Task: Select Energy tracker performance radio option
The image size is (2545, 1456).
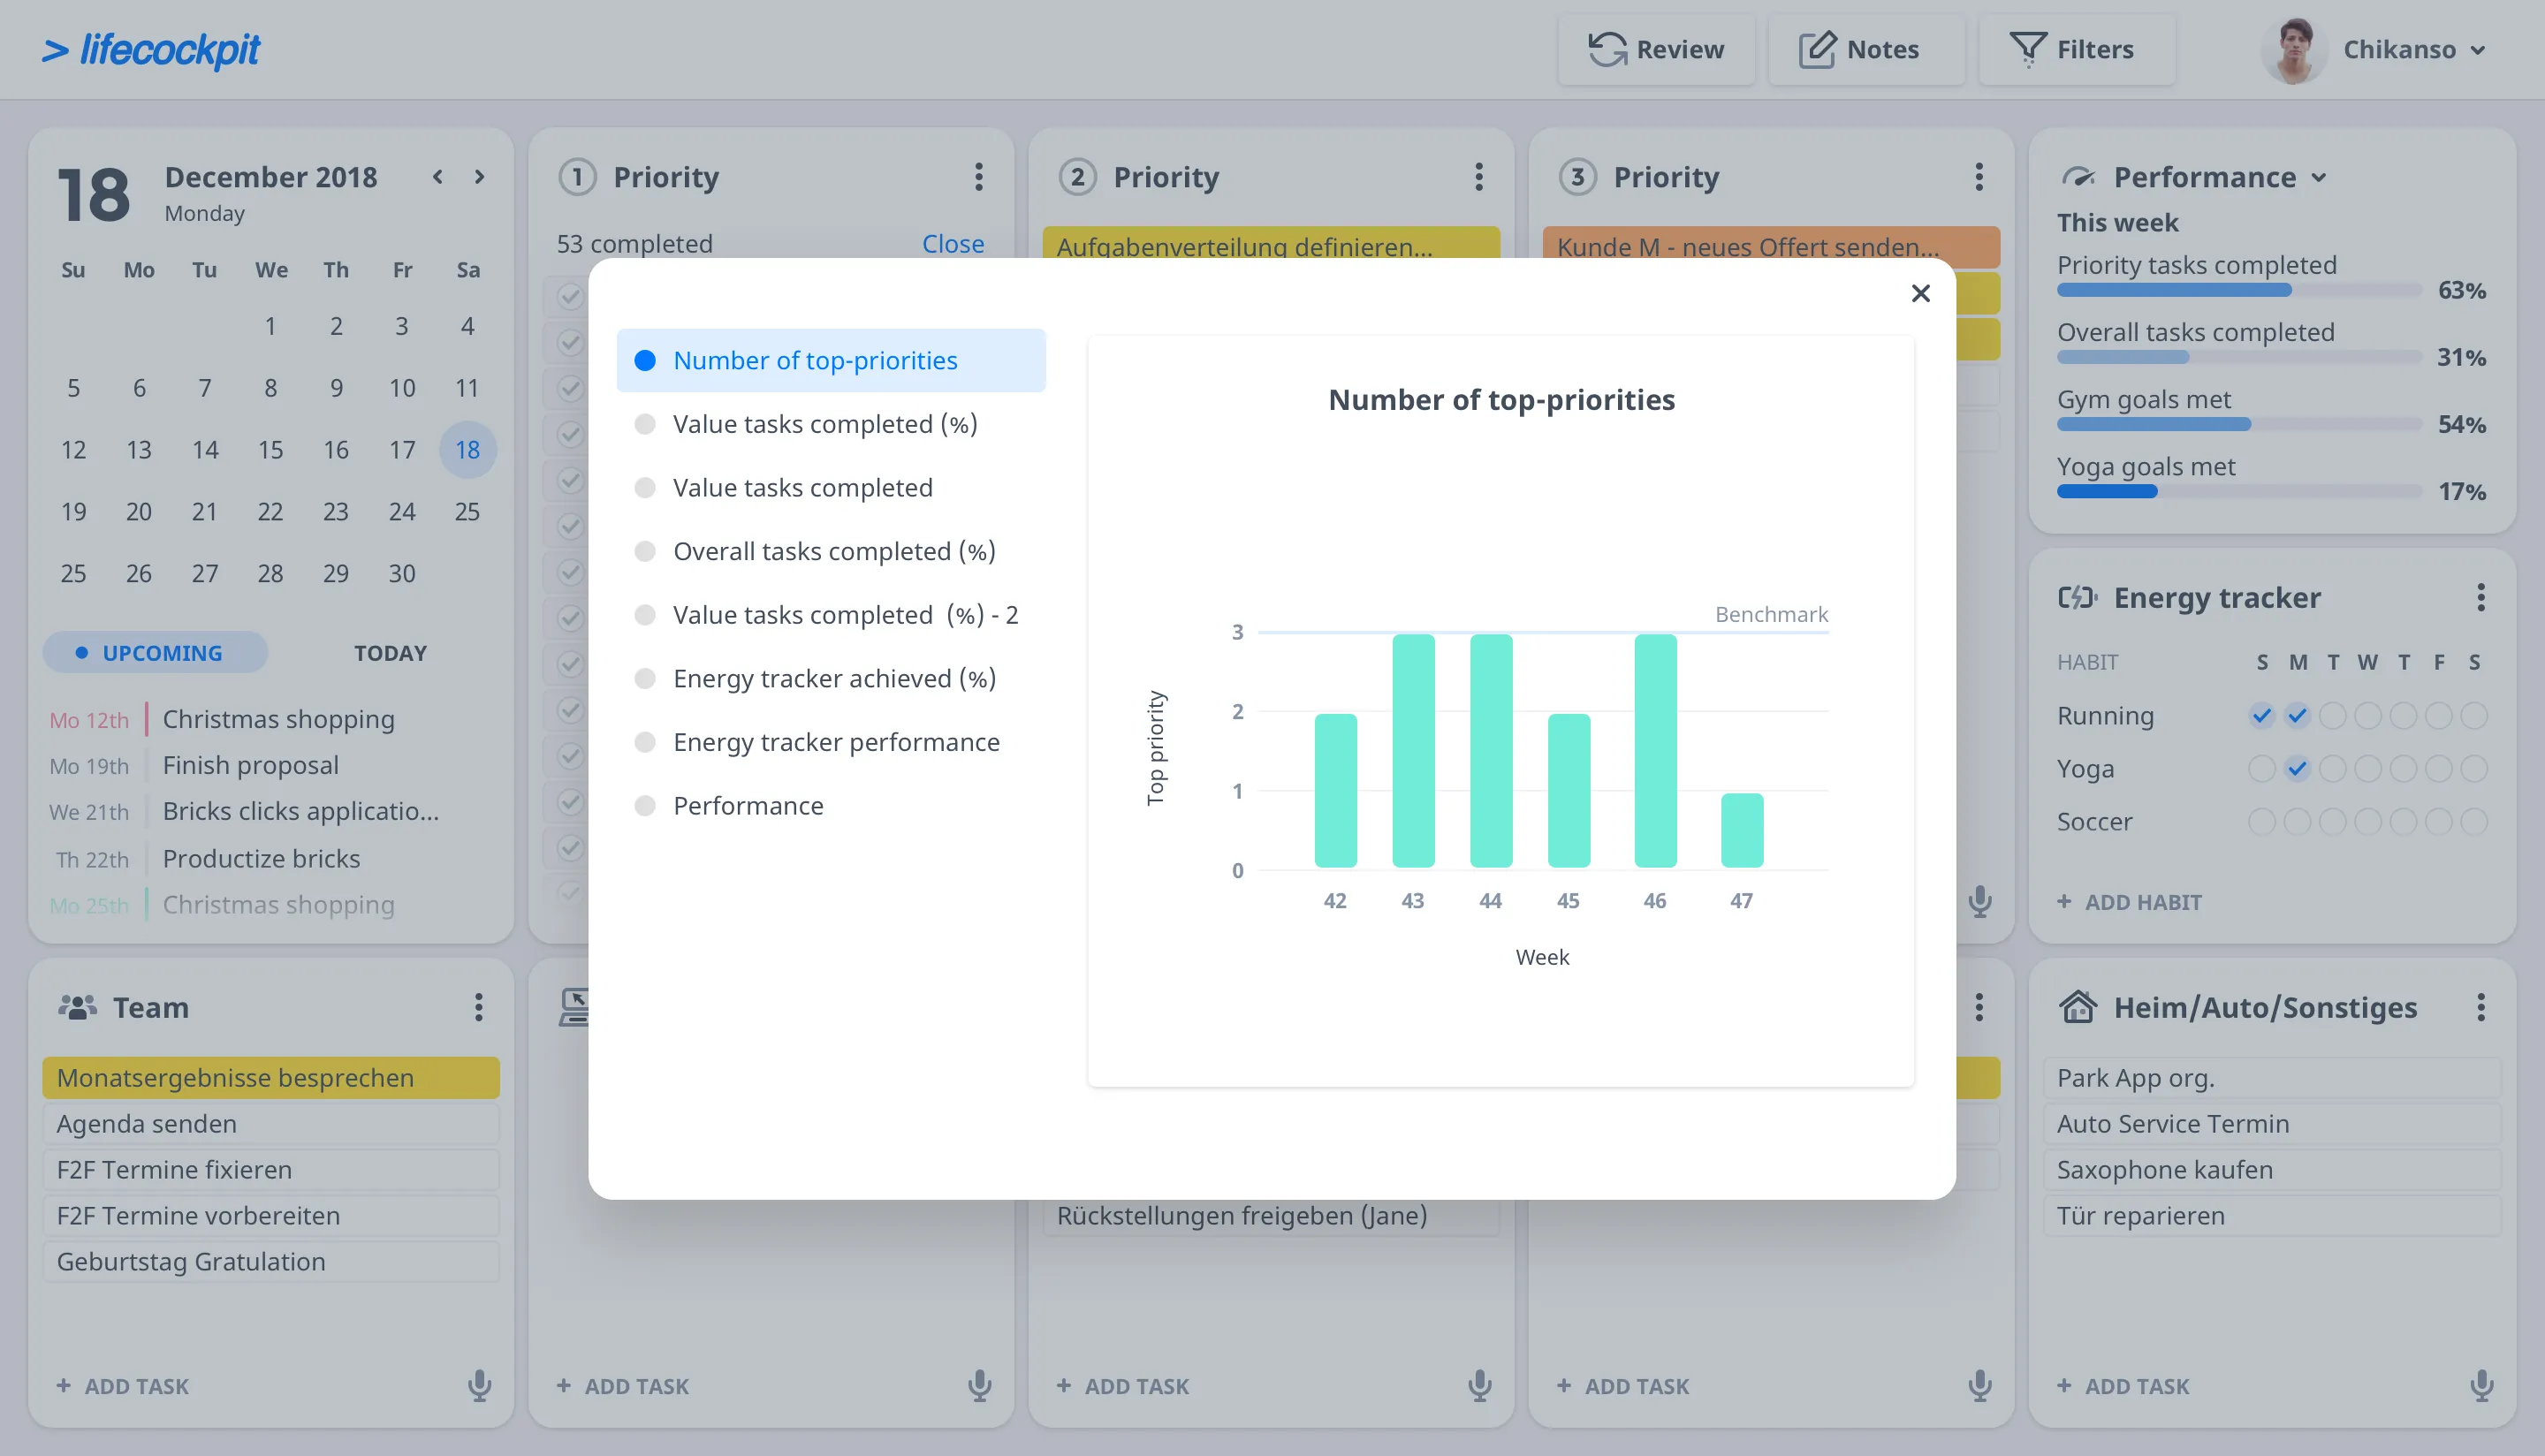Action: [645, 742]
